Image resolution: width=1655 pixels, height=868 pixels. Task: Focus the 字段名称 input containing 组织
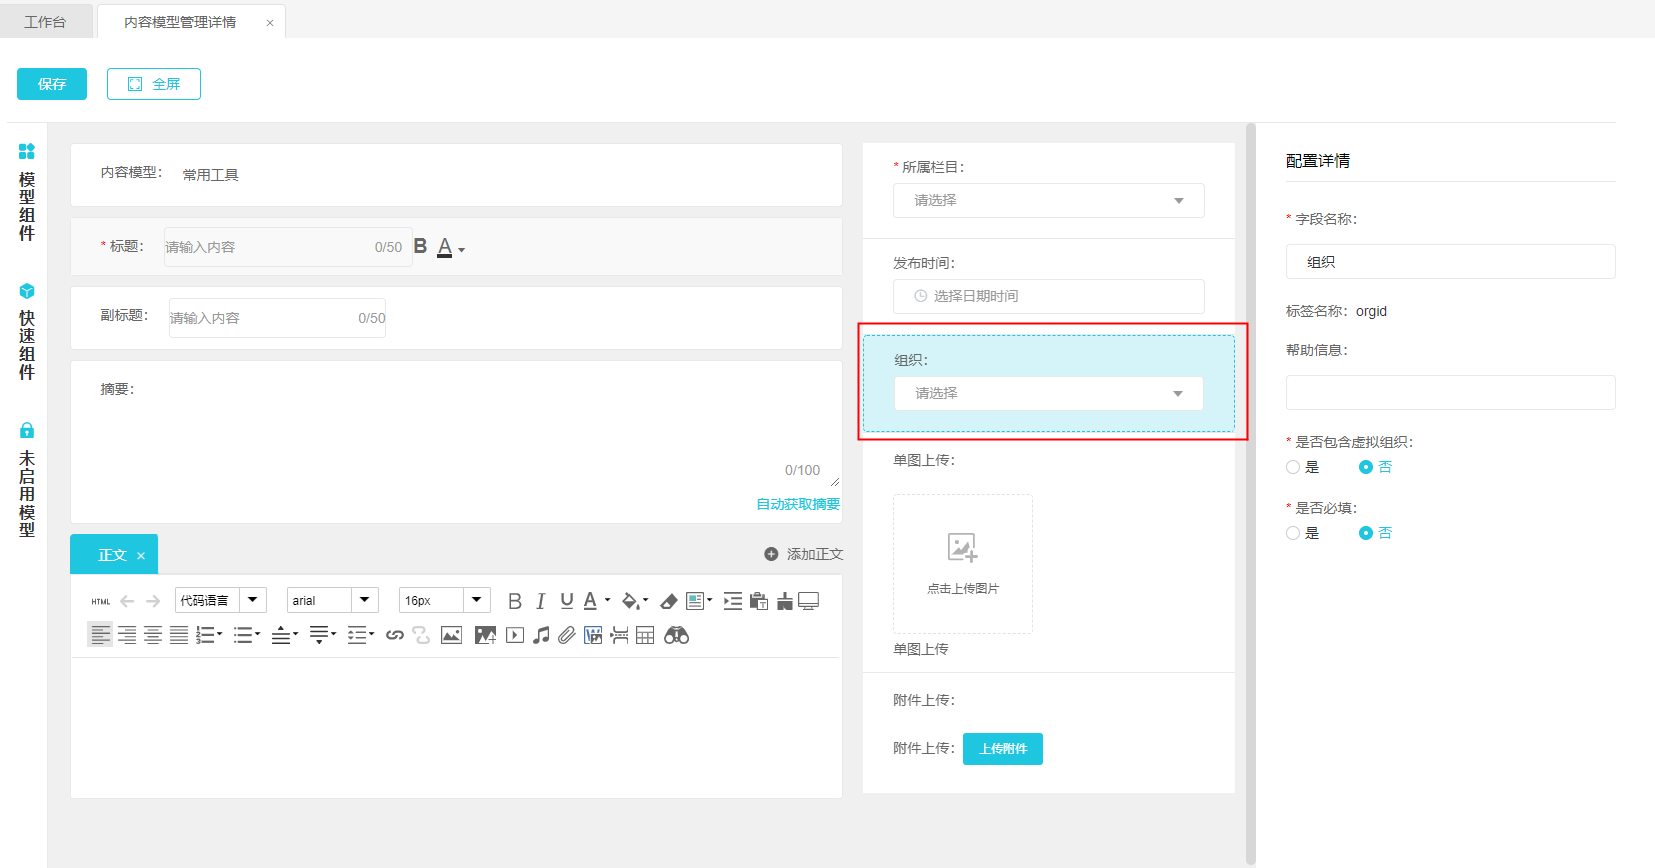pos(1450,262)
